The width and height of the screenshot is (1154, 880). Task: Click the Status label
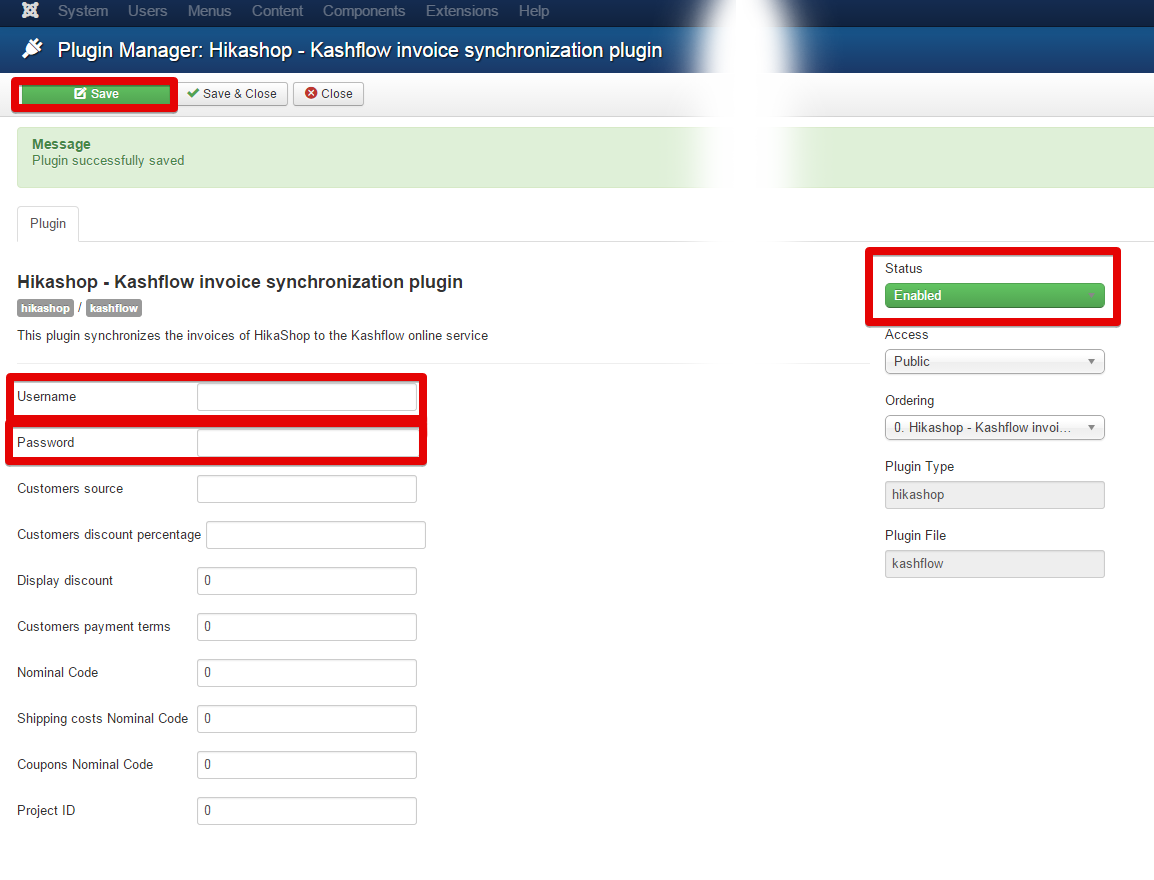point(904,269)
